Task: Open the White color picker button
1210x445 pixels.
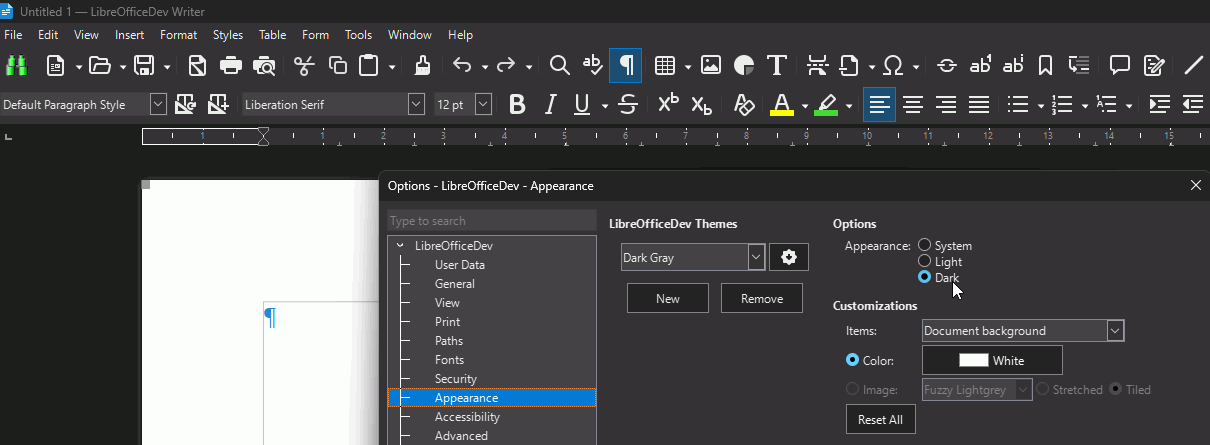Action: pyautogui.click(x=992, y=360)
